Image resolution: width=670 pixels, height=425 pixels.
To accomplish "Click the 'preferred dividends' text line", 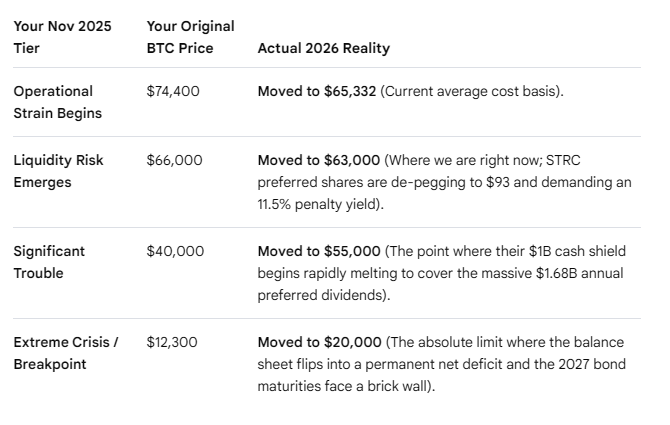I will 324,295.
